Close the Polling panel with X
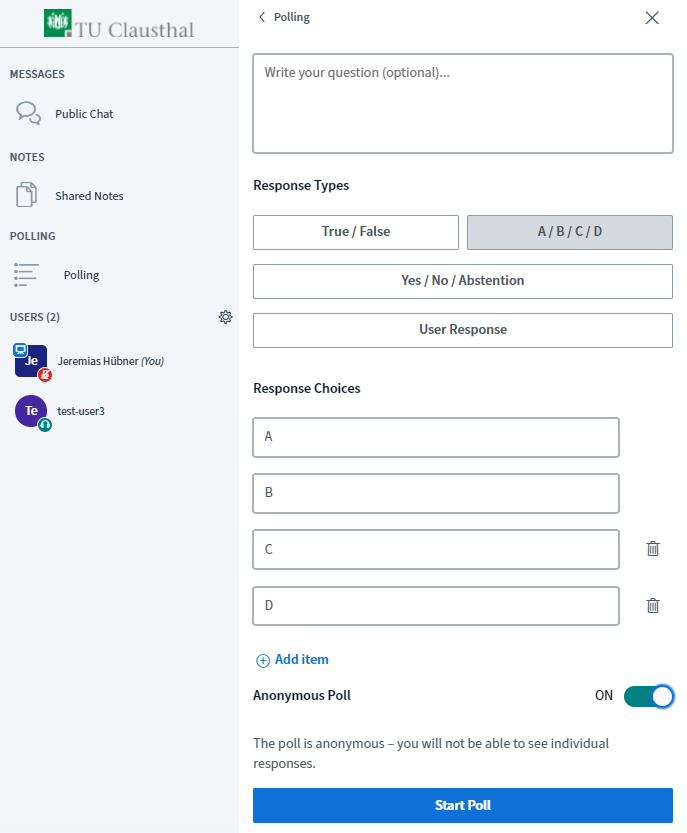This screenshot has width=687, height=833. point(652,18)
